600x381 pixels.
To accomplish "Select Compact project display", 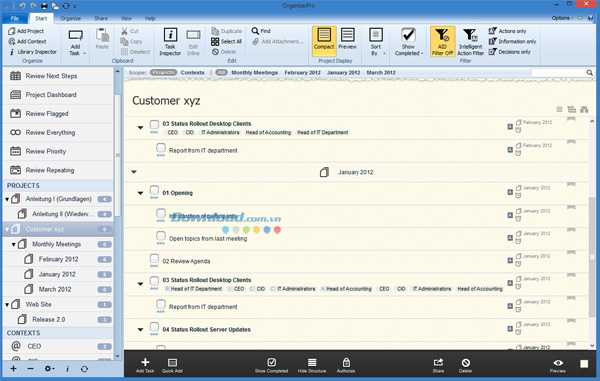I will click(324, 39).
